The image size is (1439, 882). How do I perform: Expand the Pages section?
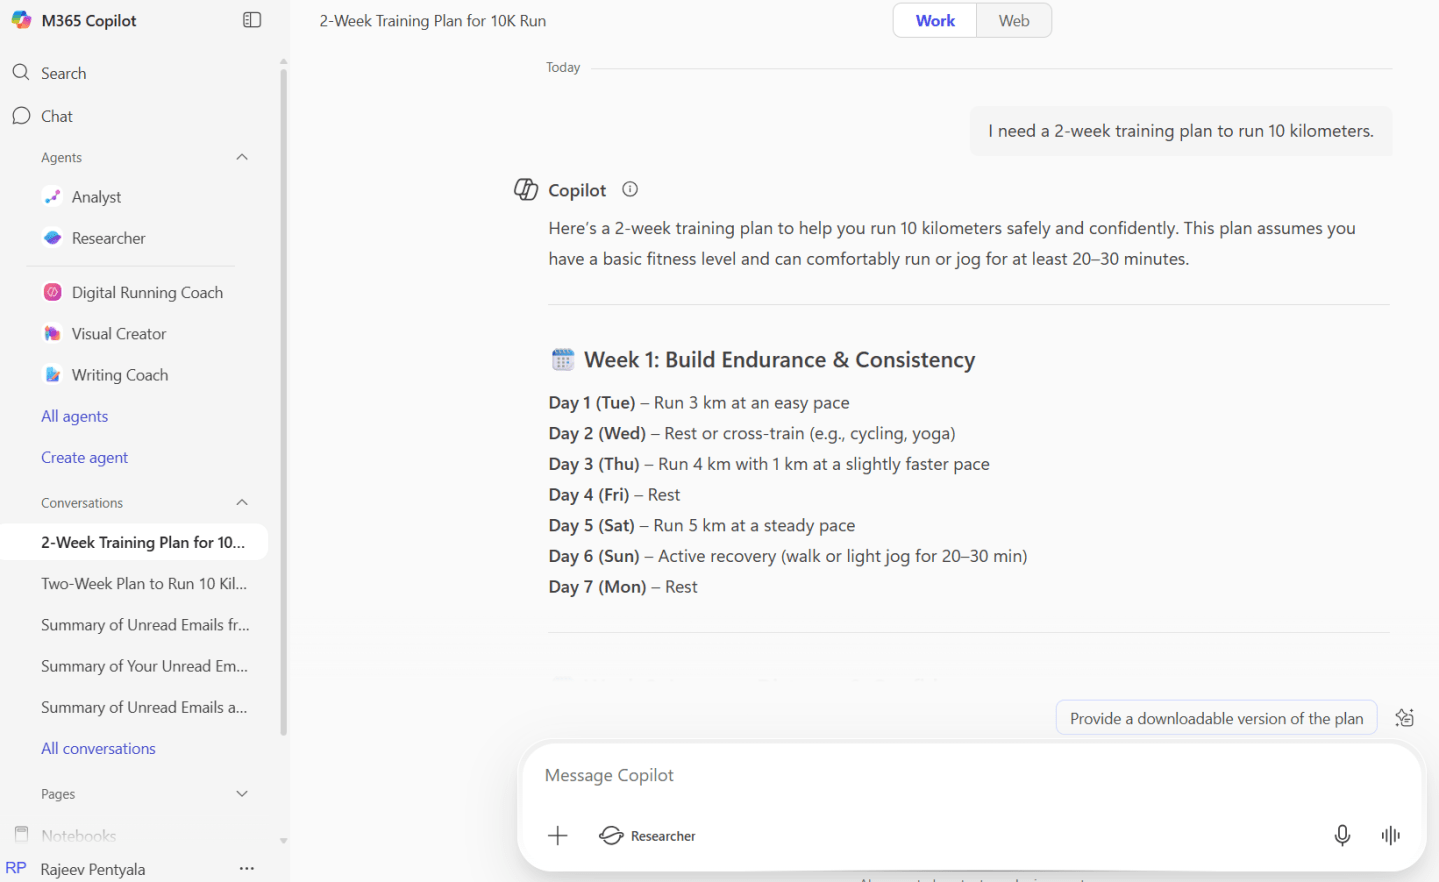coord(241,793)
